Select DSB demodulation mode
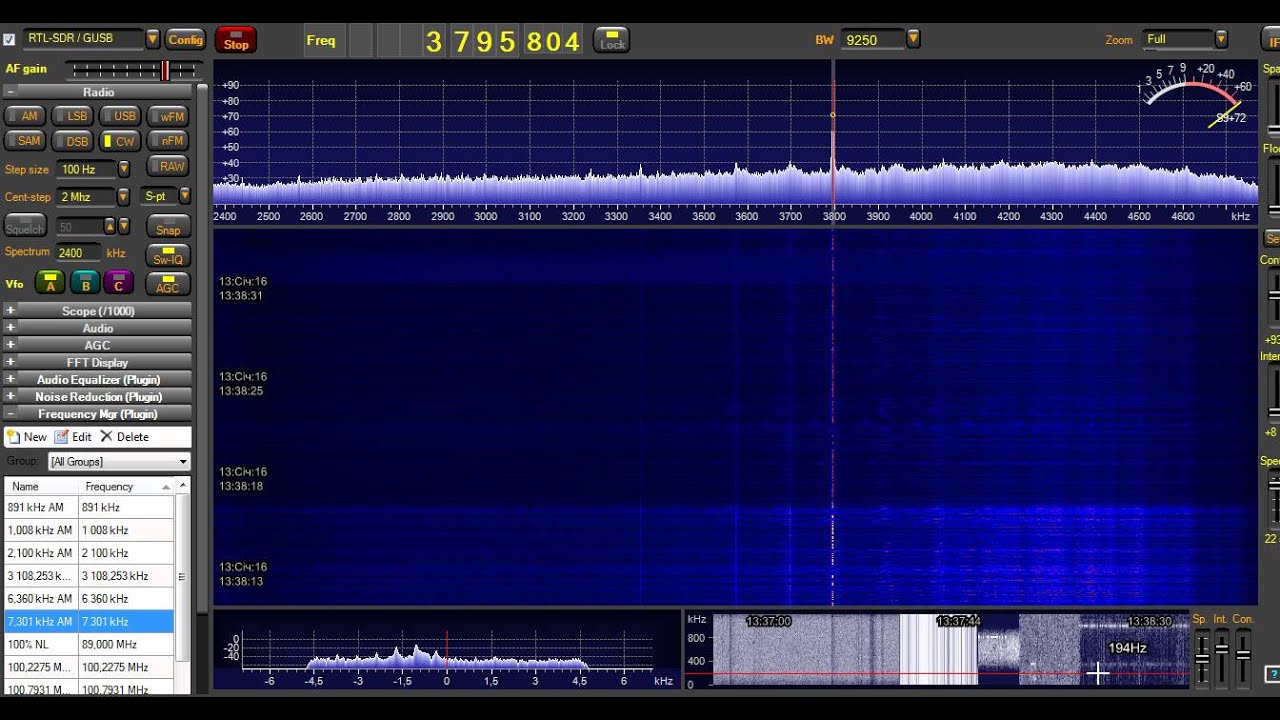This screenshot has height=720, width=1280. pyautogui.click(x=71, y=141)
